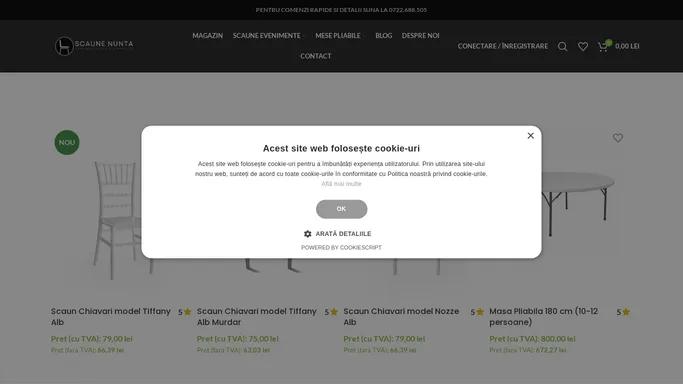Open Scaun Chiavari model Tiffany Alb product

[111, 317]
